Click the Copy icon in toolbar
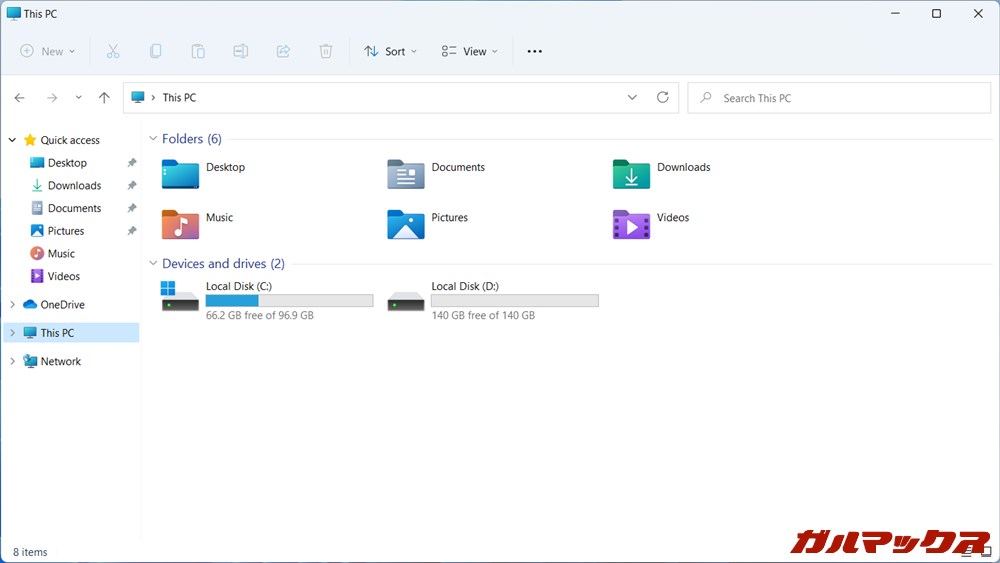Image resolution: width=1000 pixels, height=563 pixels. (156, 51)
